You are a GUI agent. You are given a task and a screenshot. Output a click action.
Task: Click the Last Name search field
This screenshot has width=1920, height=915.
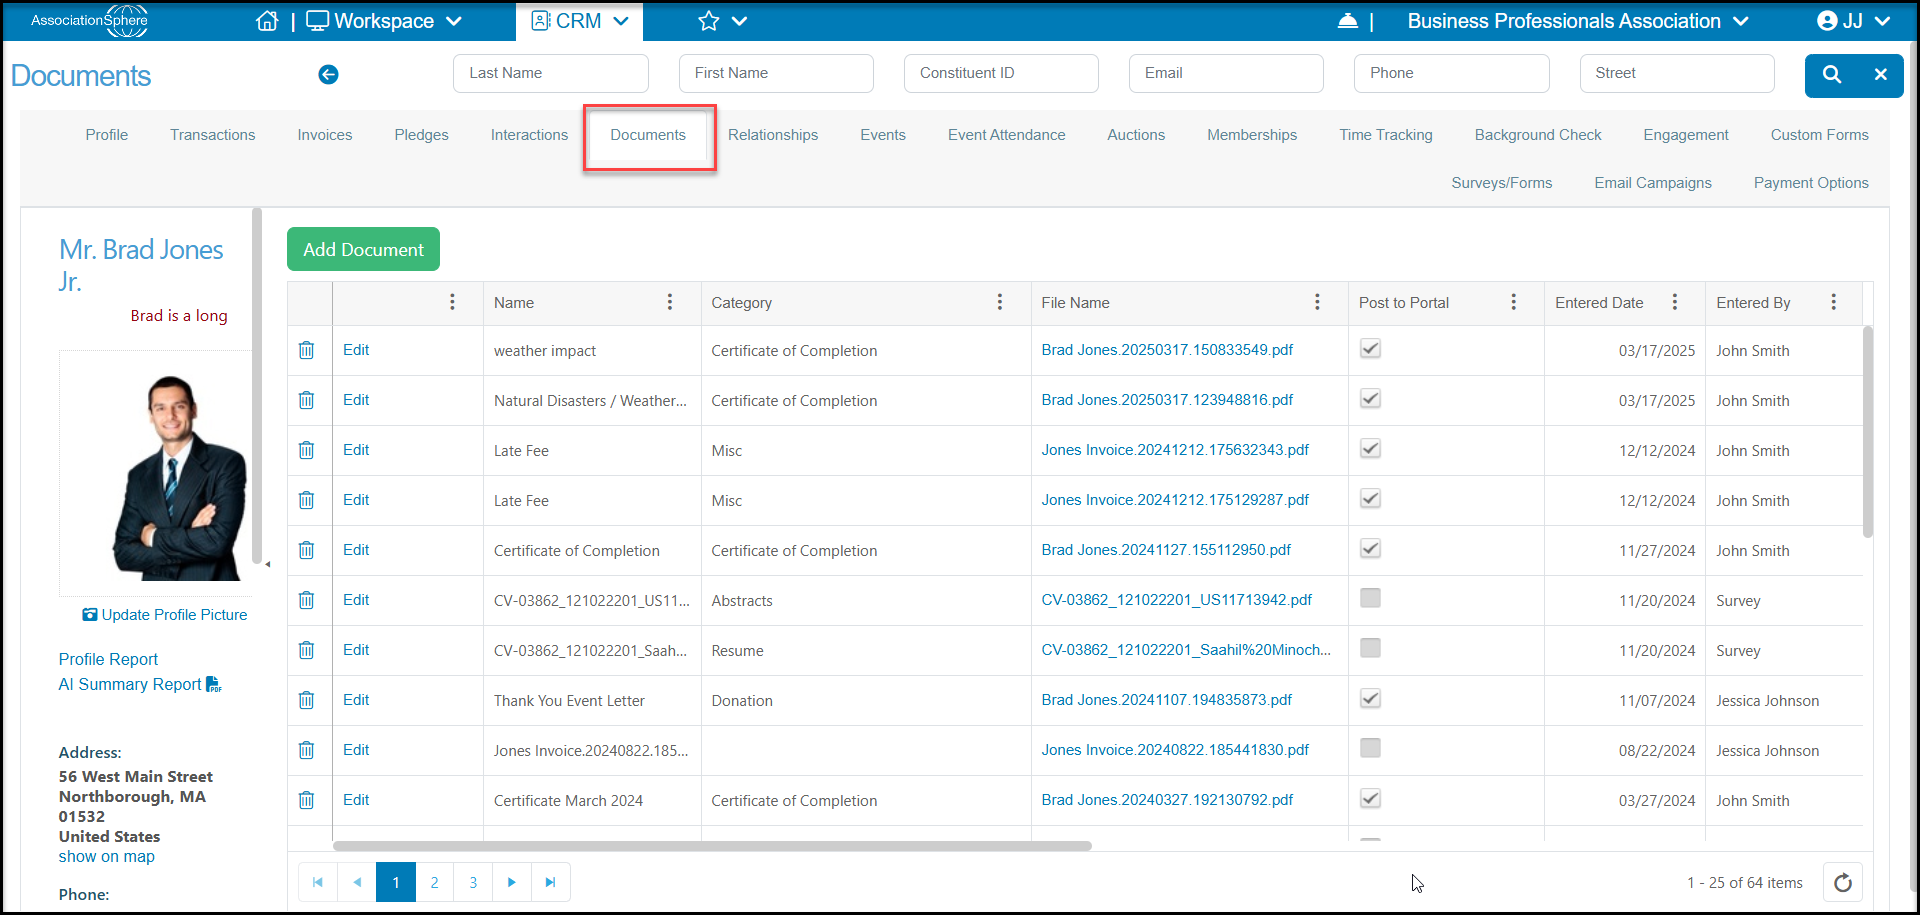coord(551,73)
